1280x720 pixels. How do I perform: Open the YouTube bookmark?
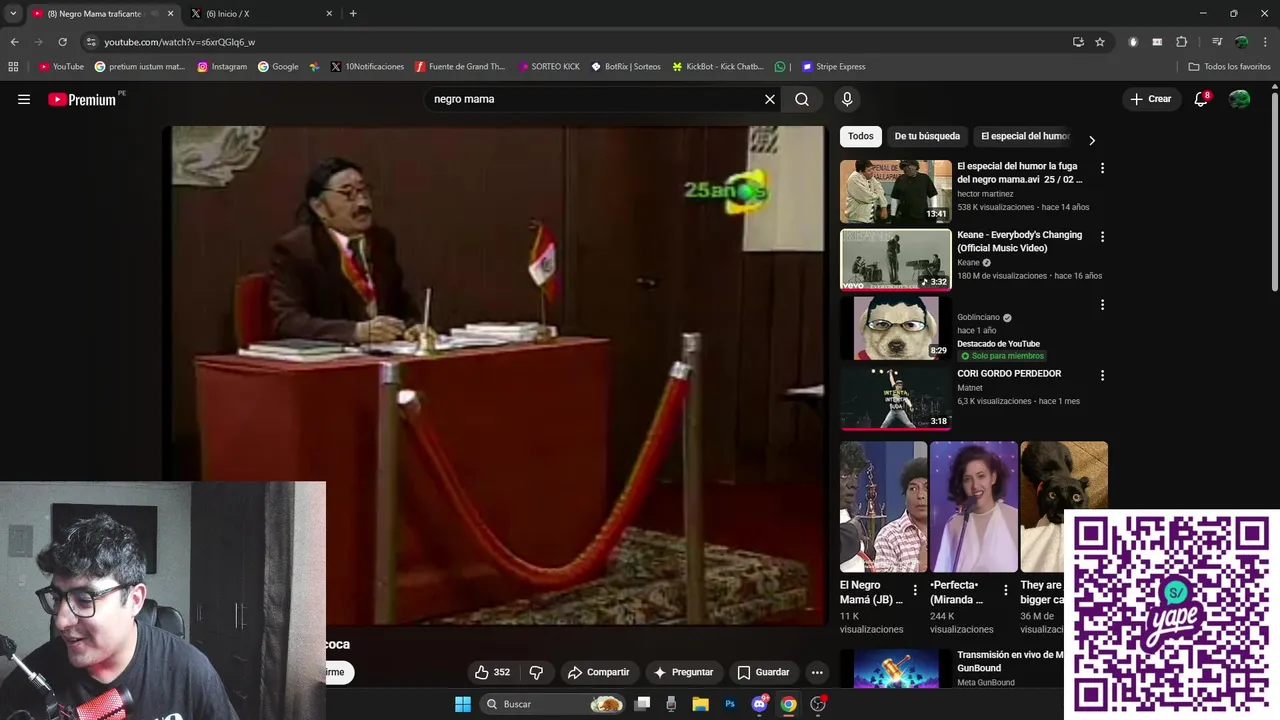pyautogui.click(x=61, y=67)
